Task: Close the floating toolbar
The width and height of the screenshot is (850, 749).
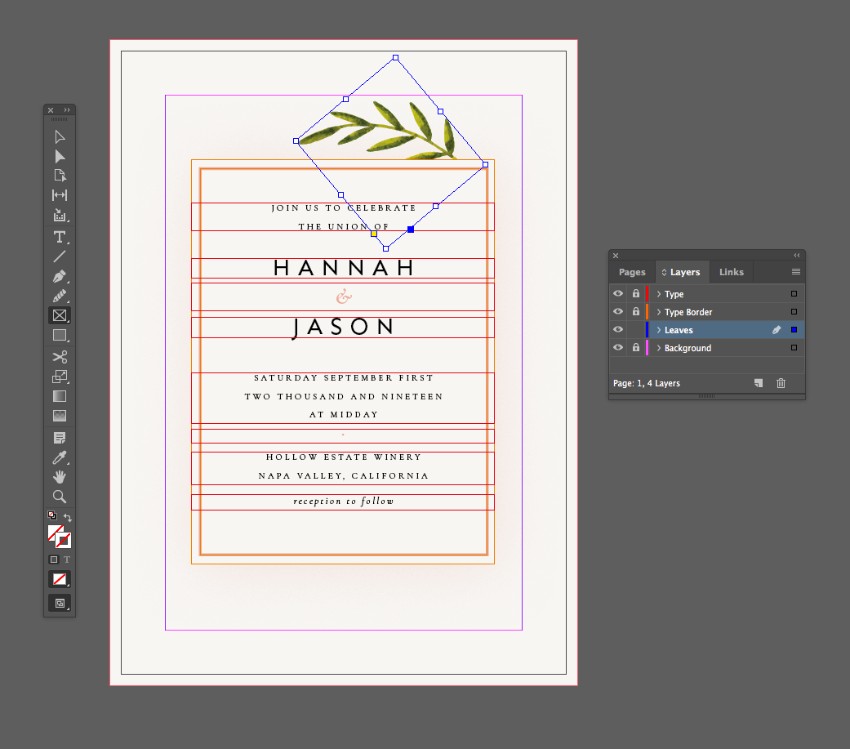Action: click(50, 110)
